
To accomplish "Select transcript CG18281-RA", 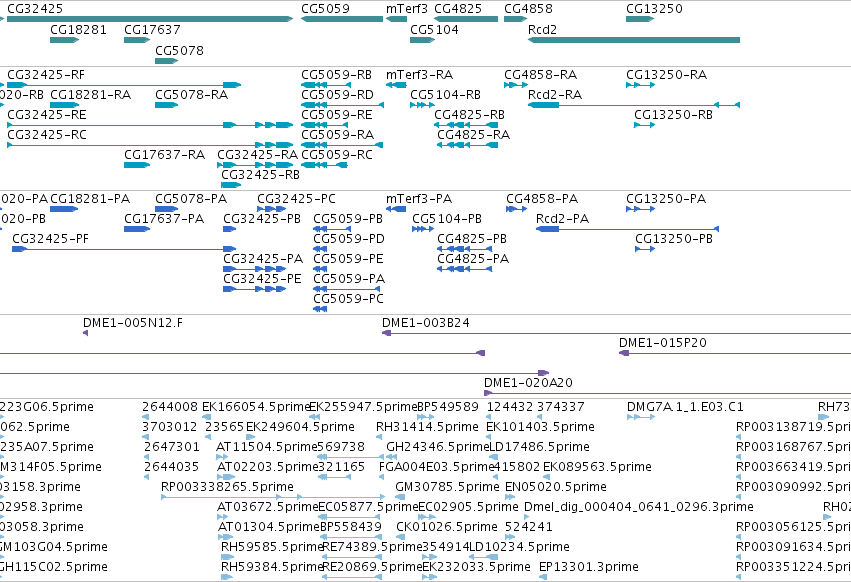I will point(65,105).
